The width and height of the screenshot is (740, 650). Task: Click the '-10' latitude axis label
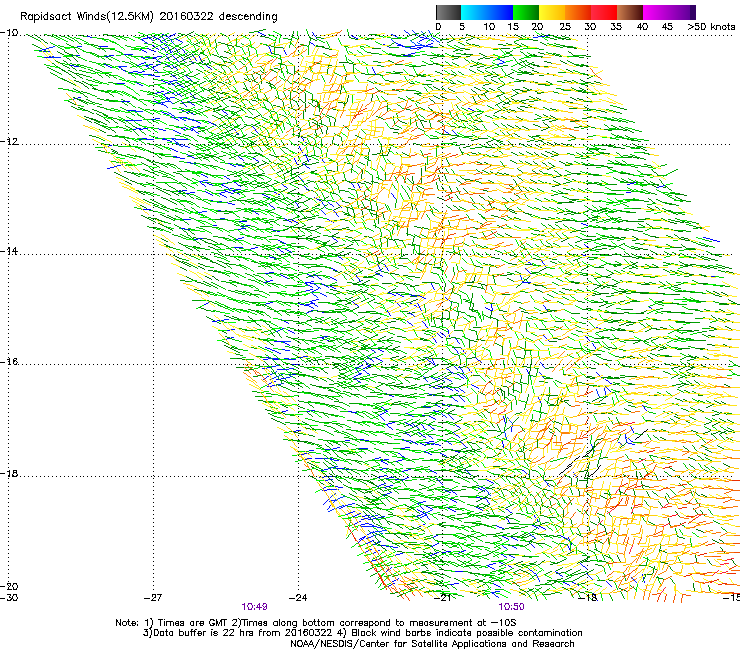[x=9, y=32]
